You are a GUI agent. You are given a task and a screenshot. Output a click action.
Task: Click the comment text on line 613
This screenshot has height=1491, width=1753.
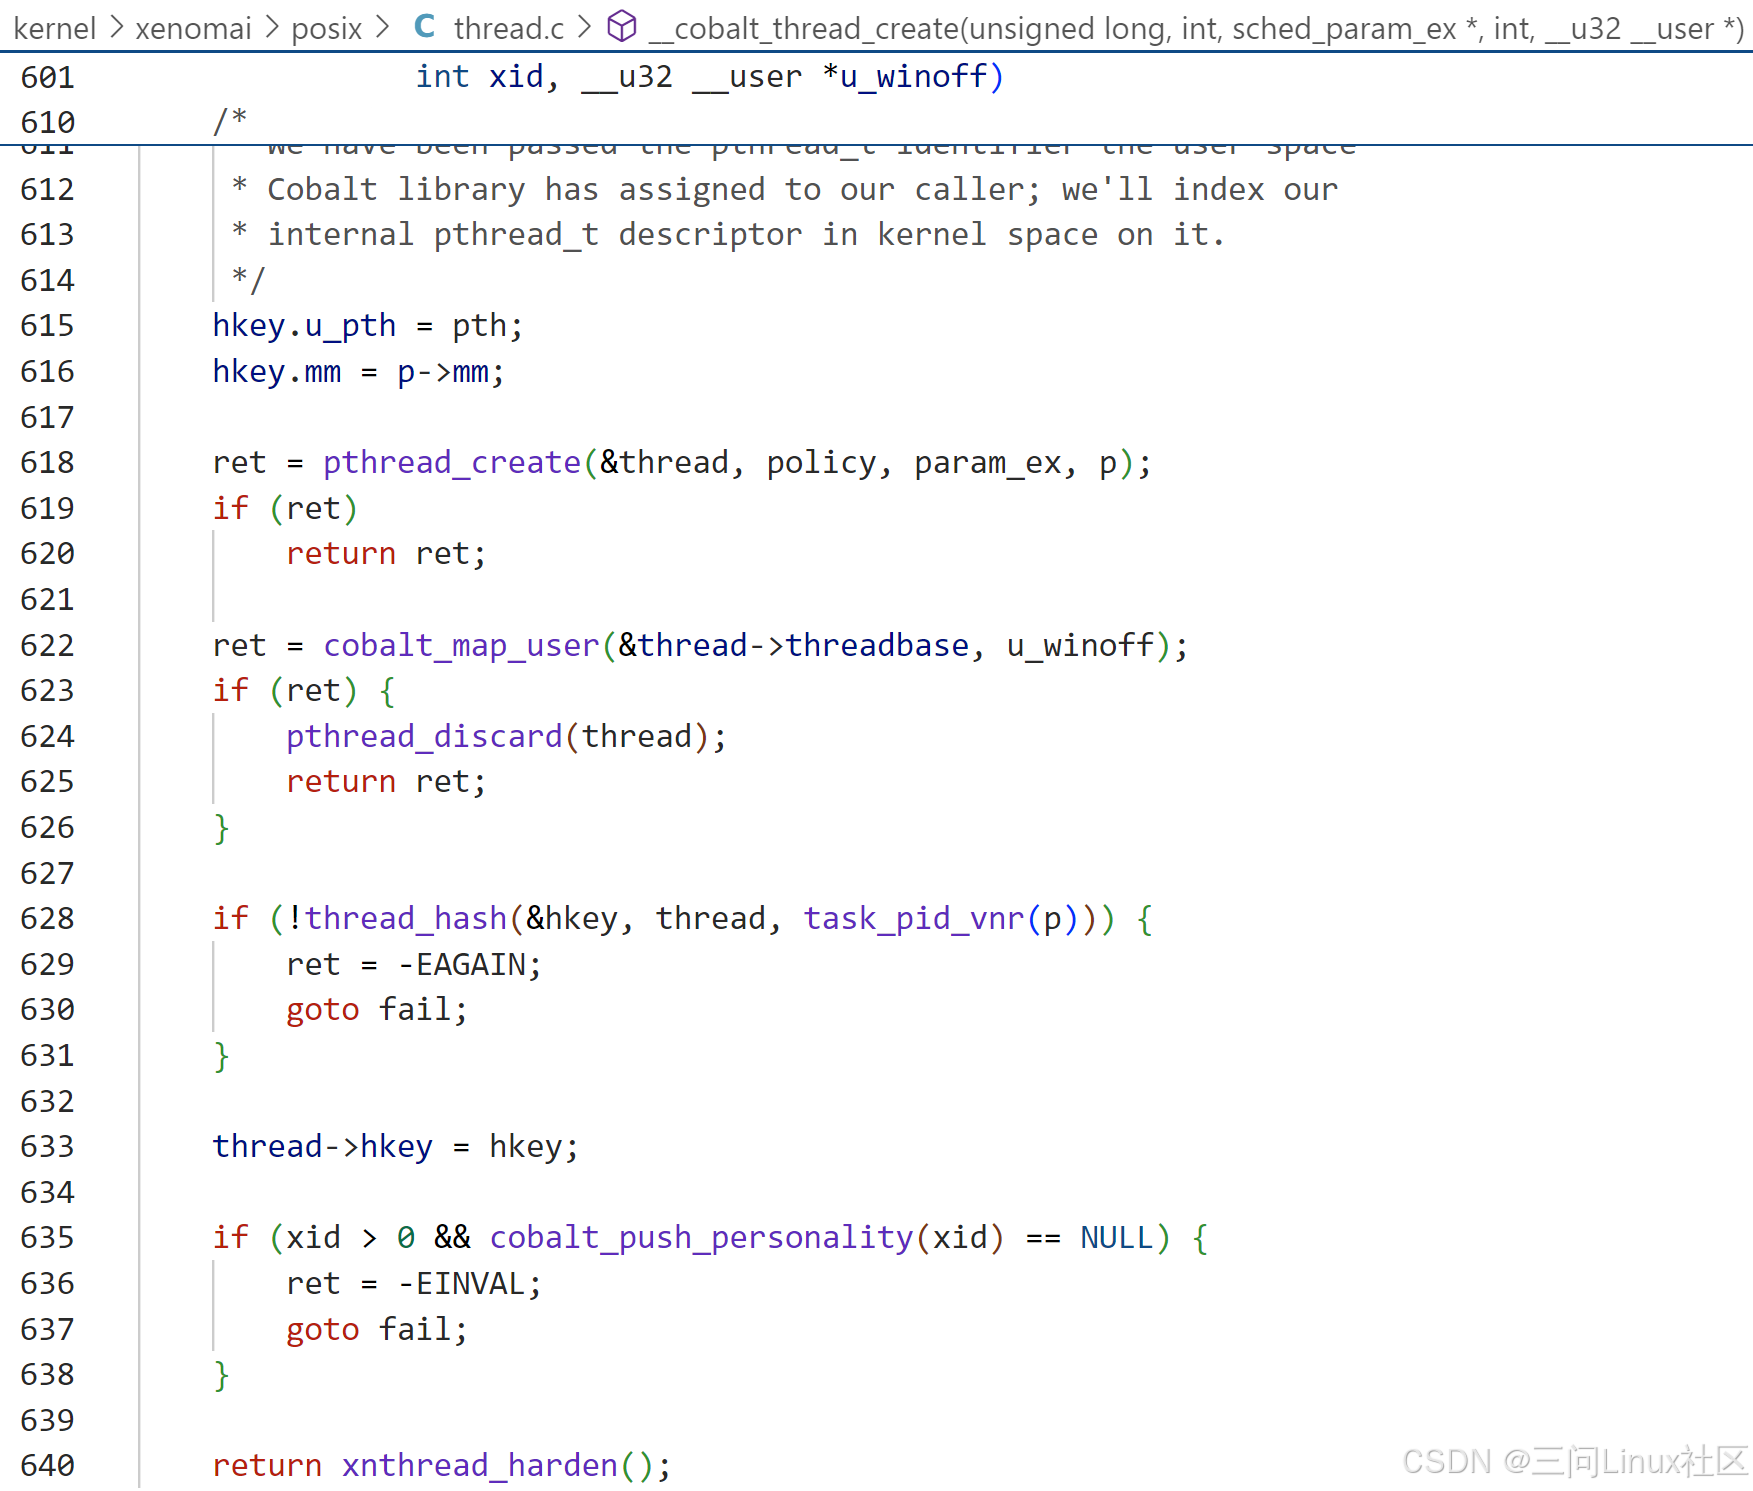point(729,234)
